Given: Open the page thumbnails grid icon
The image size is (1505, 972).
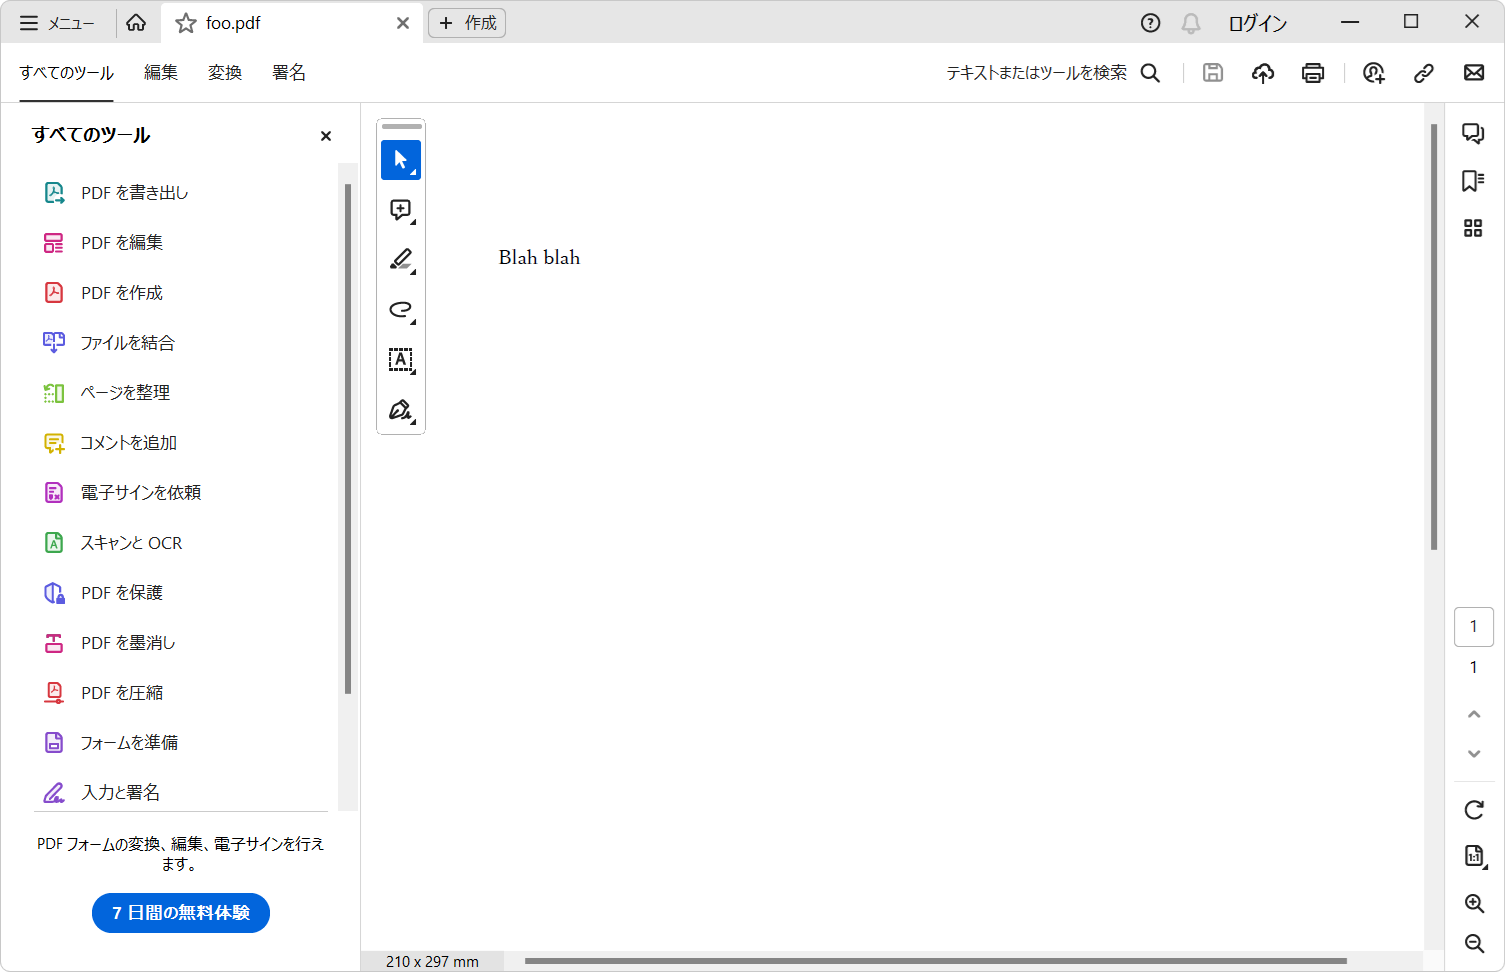Looking at the screenshot, I should pos(1473,229).
